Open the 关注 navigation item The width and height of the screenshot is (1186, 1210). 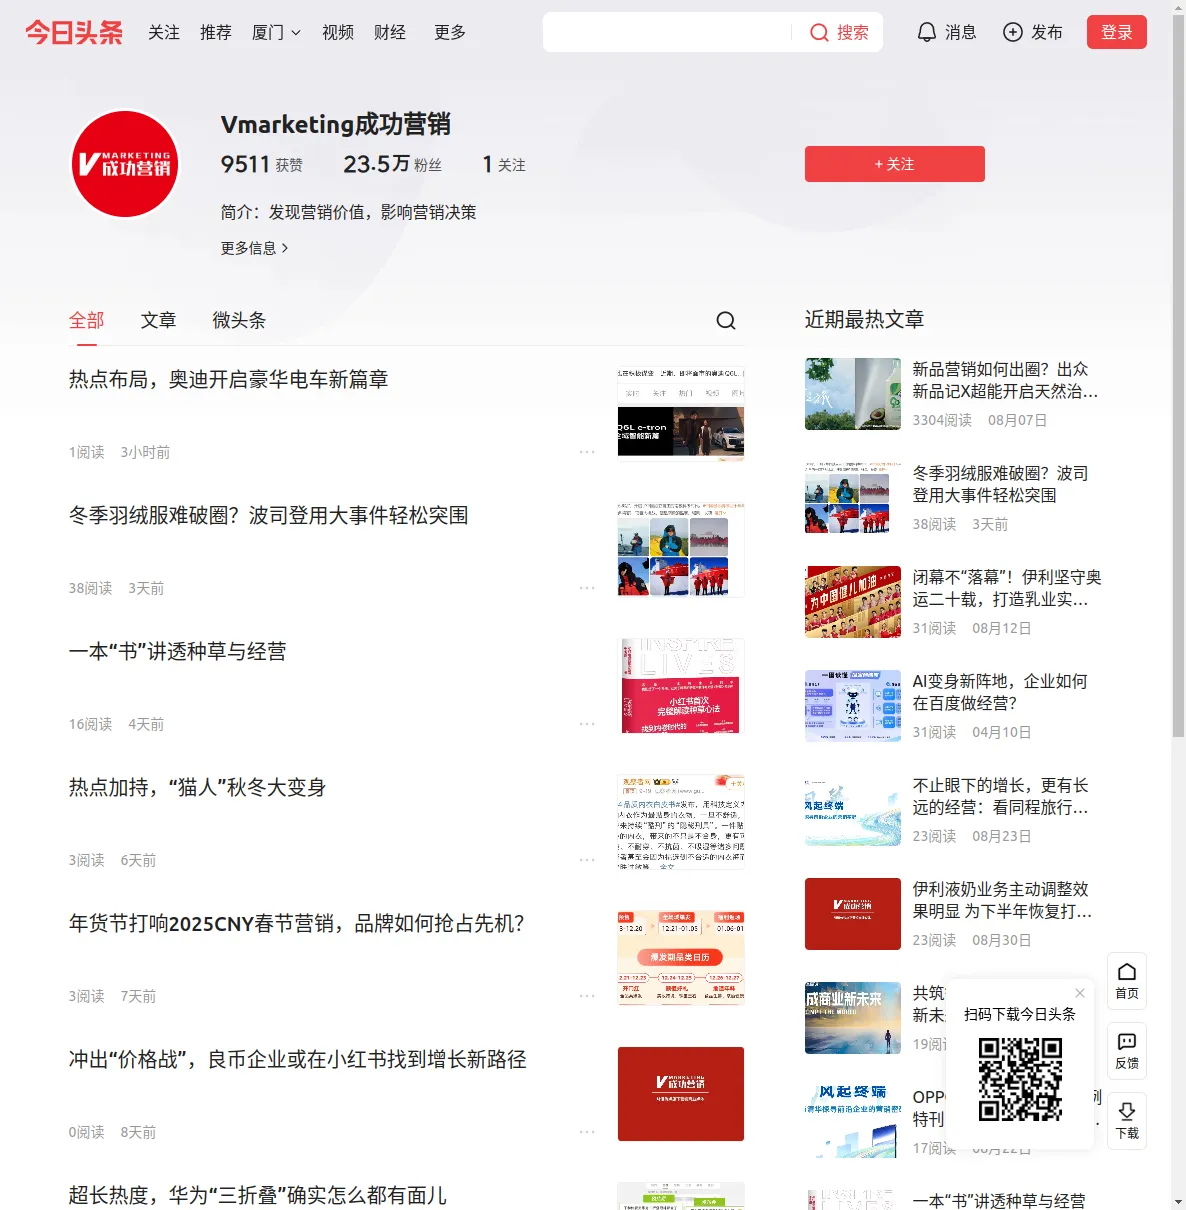tap(164, 32)
